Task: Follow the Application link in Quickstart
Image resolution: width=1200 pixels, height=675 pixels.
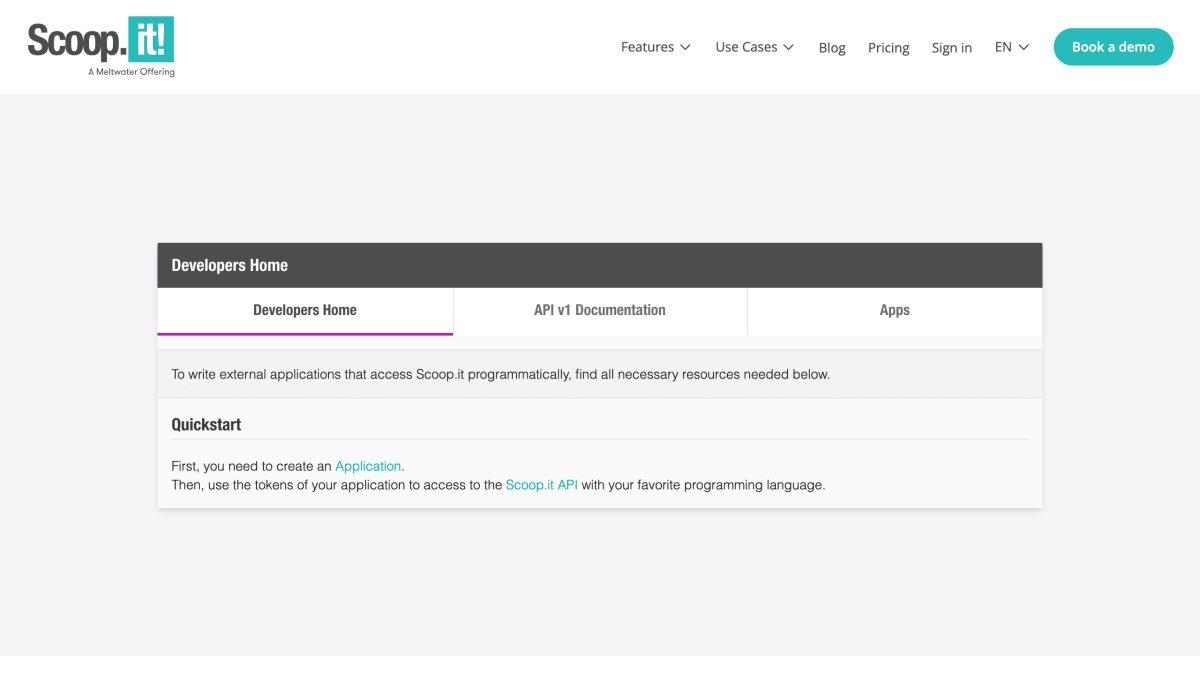Action: tap(368, 466)
